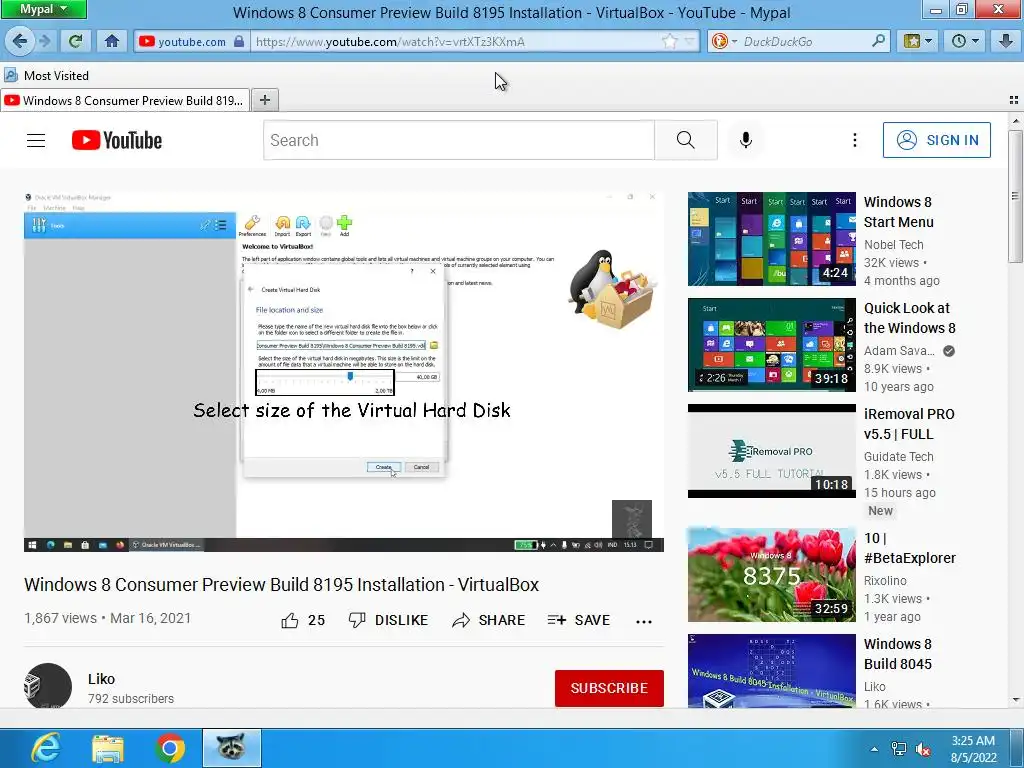
Task: Start voice search with microphone icon
Action: pyautogui.click(x=746, y=140)
